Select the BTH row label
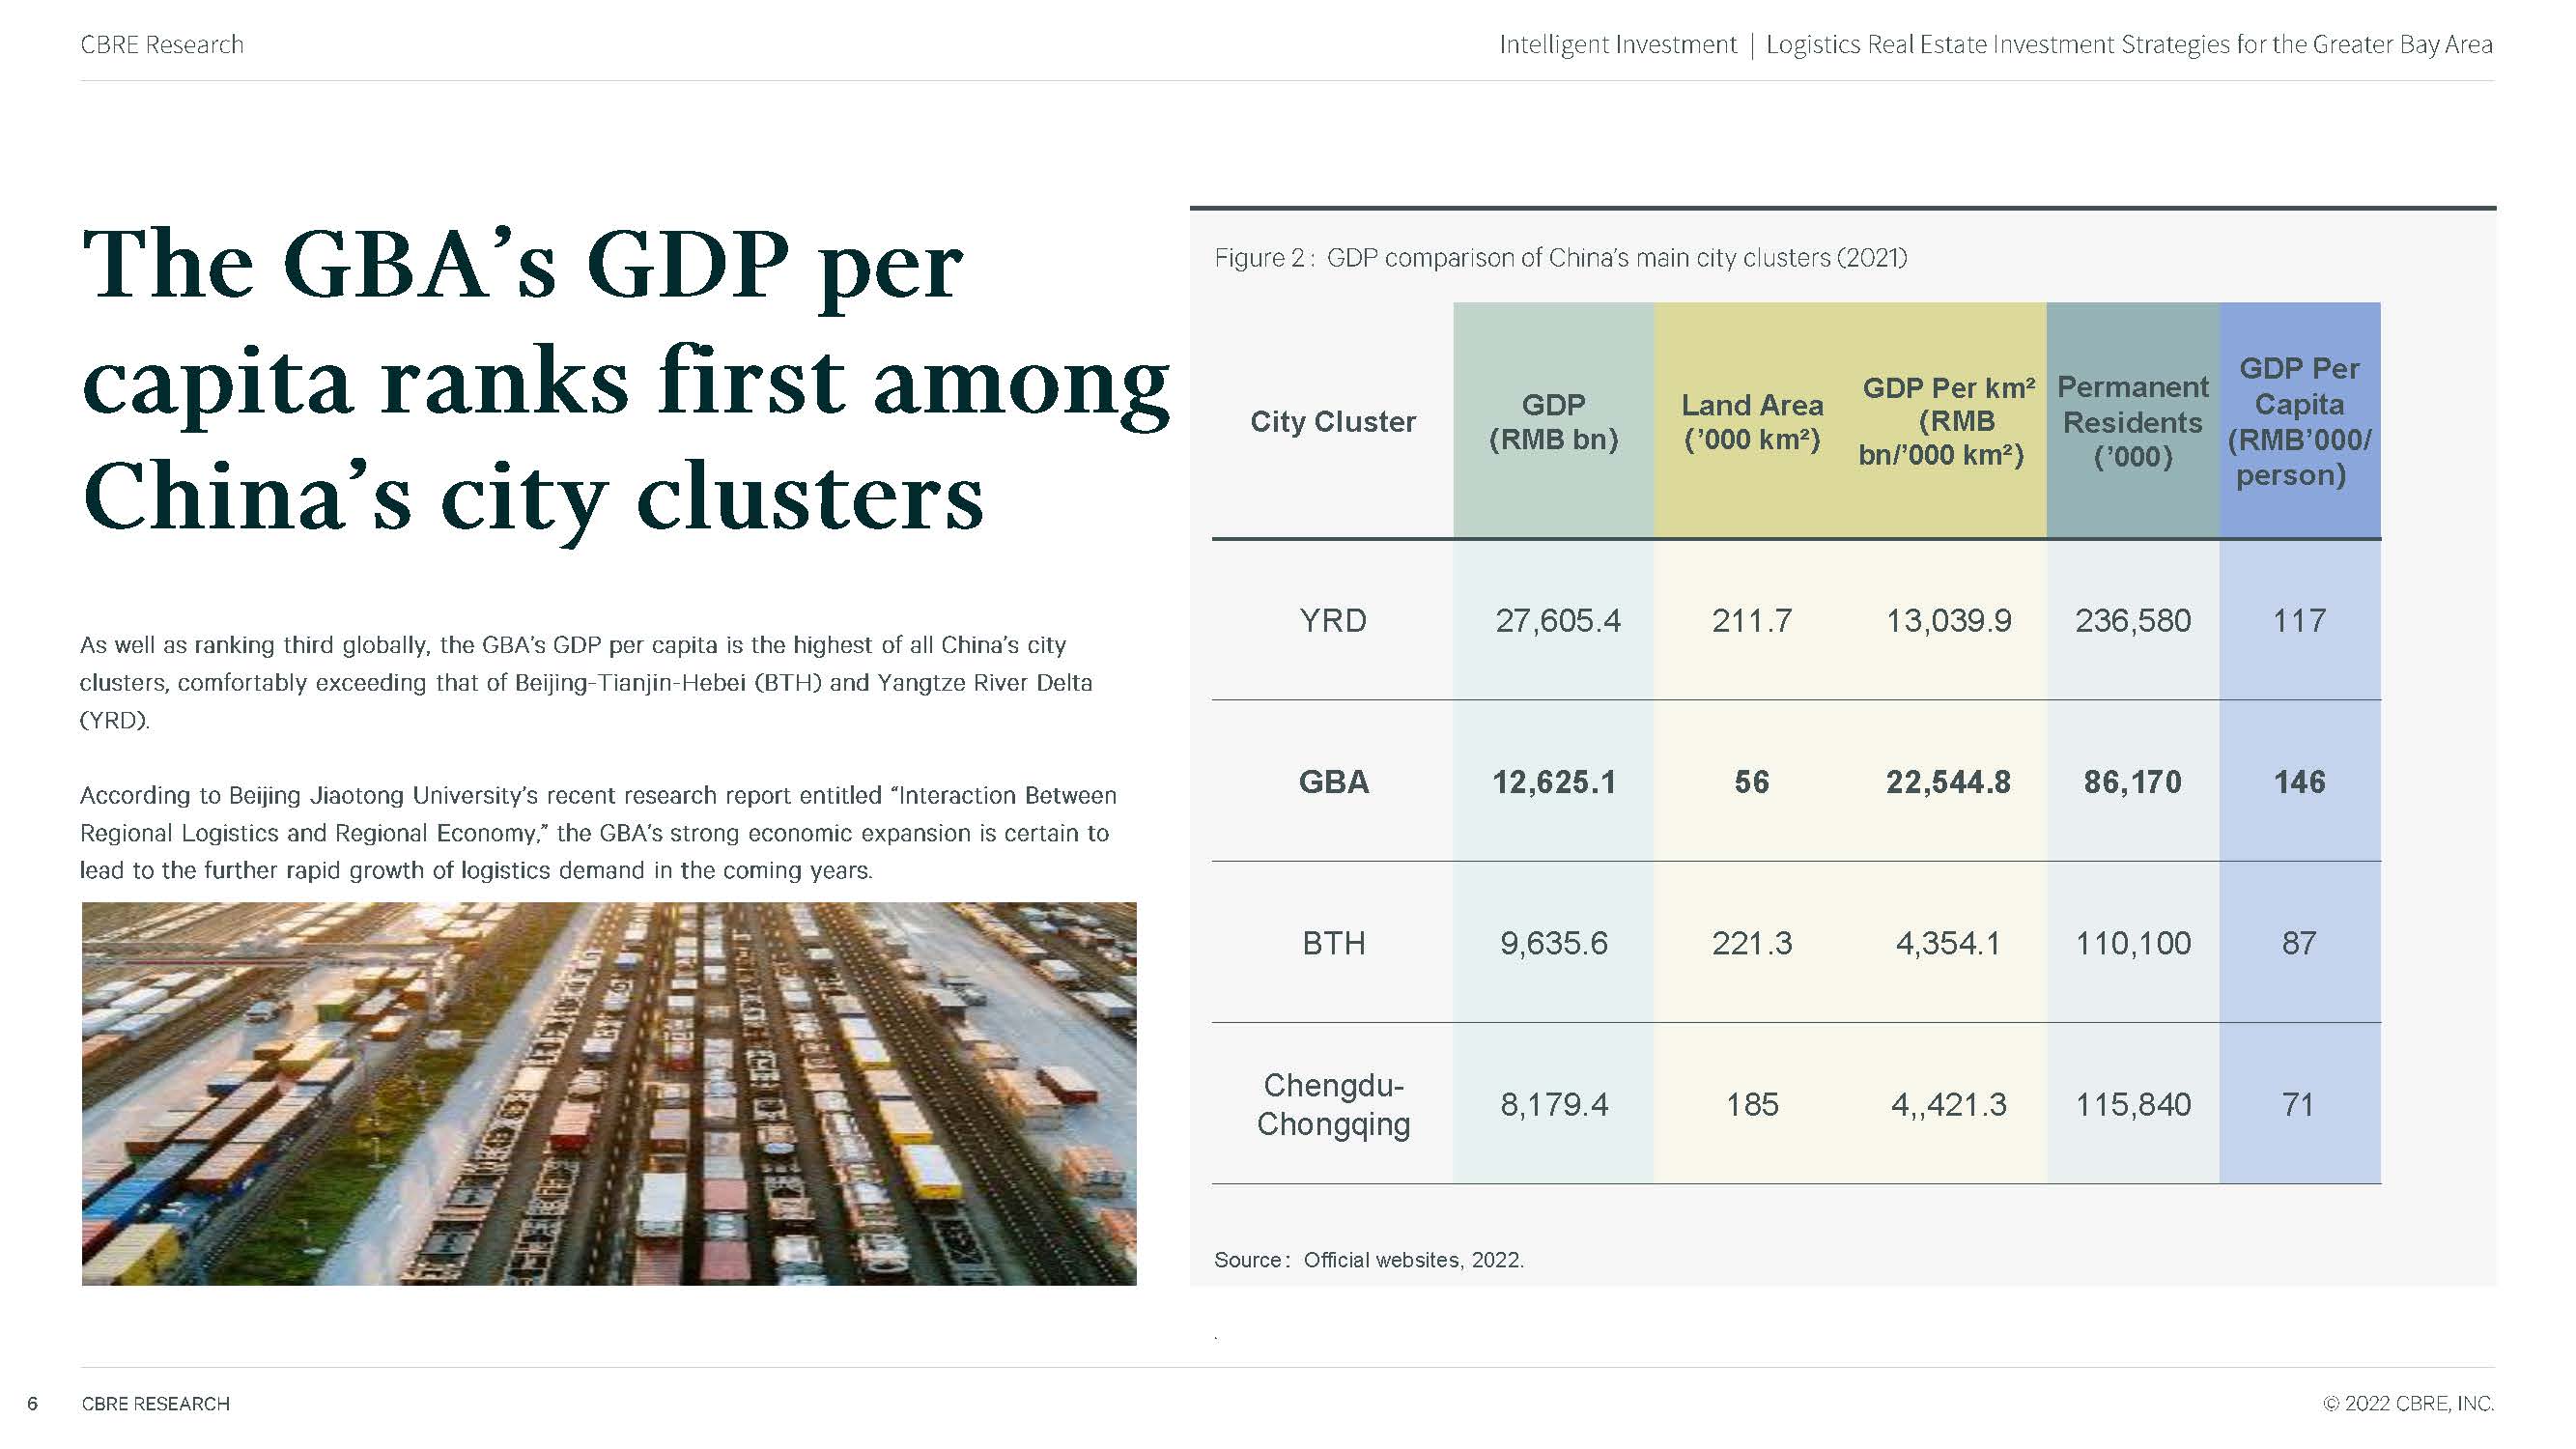 (x=1332, y=942)
